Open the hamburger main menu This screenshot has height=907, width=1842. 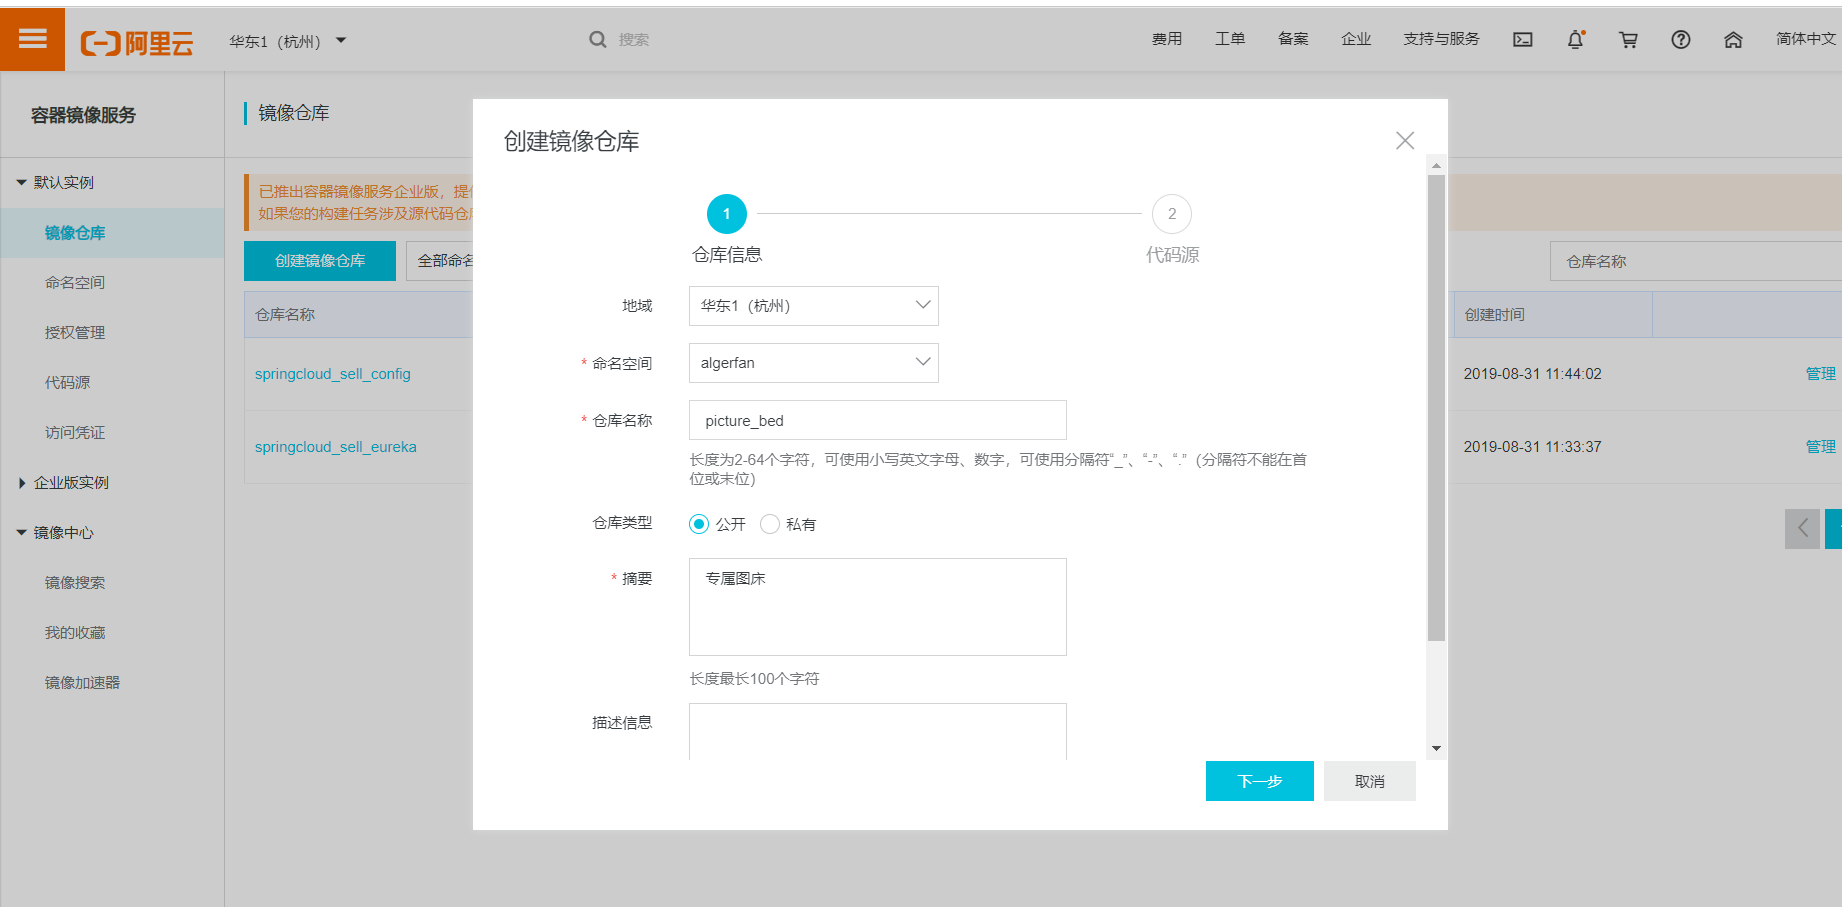pos(32,39)
